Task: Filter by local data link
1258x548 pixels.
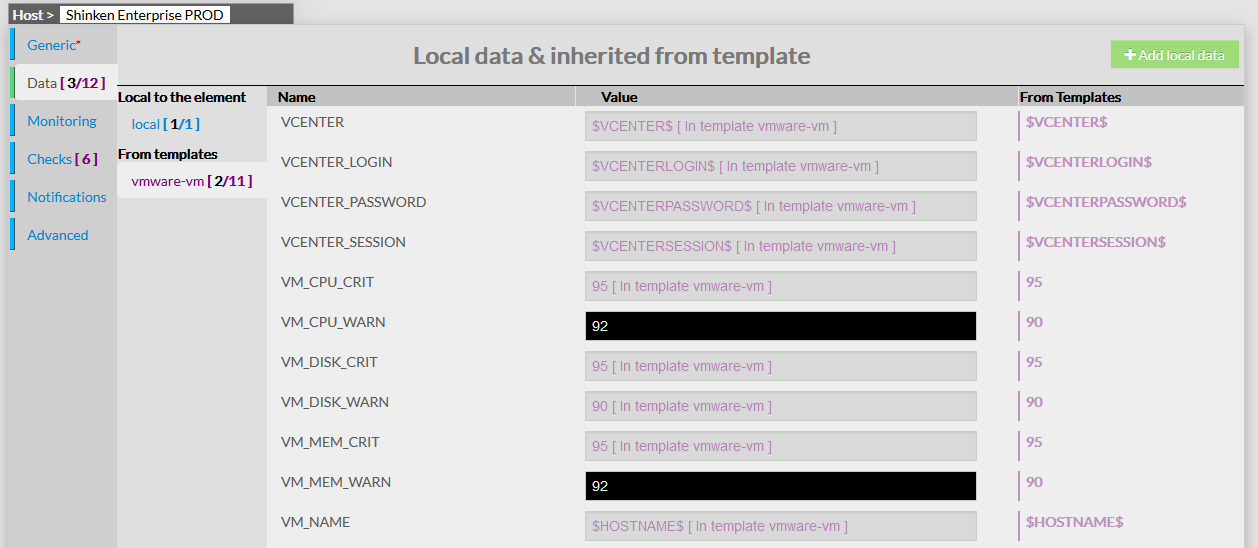Action: (165, 124)
